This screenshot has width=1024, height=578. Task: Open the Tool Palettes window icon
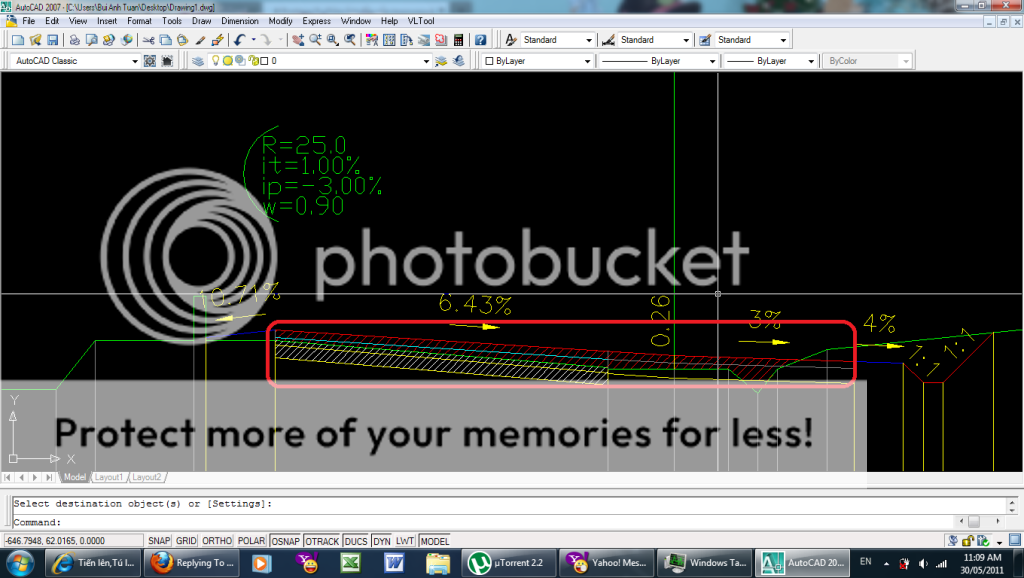(x=406, y=40)
